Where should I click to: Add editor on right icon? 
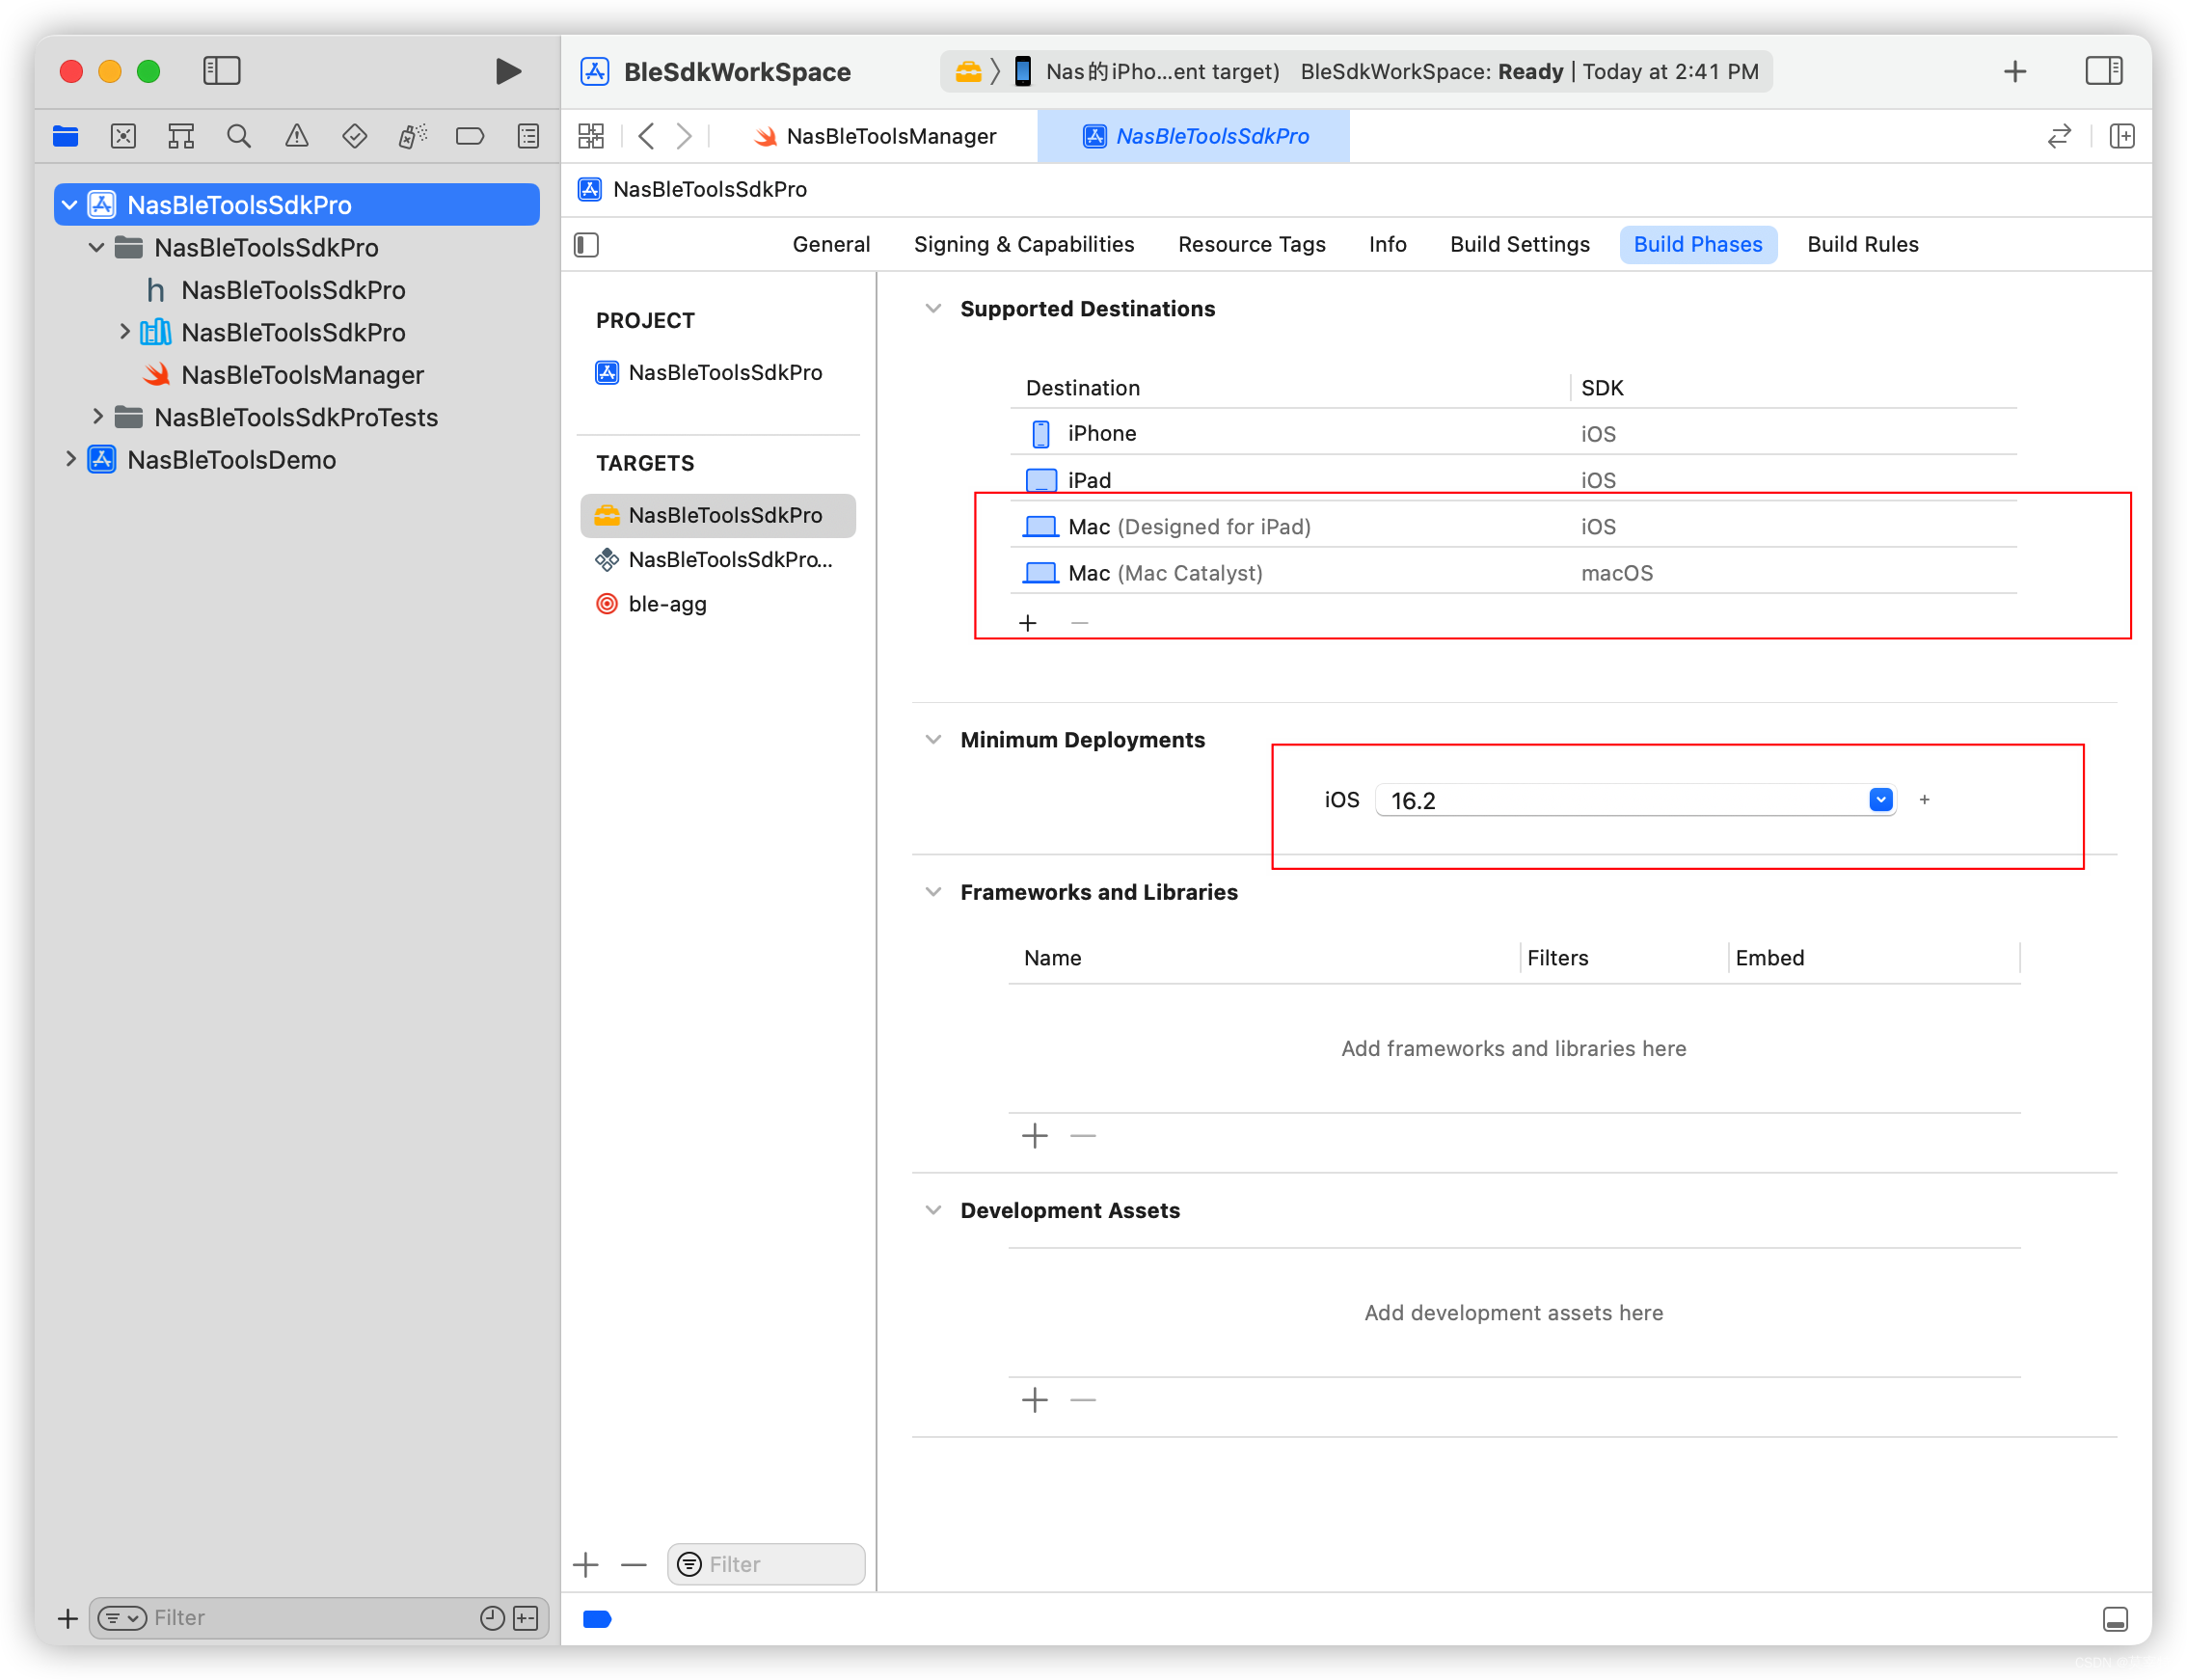[x=2122, y=136]
